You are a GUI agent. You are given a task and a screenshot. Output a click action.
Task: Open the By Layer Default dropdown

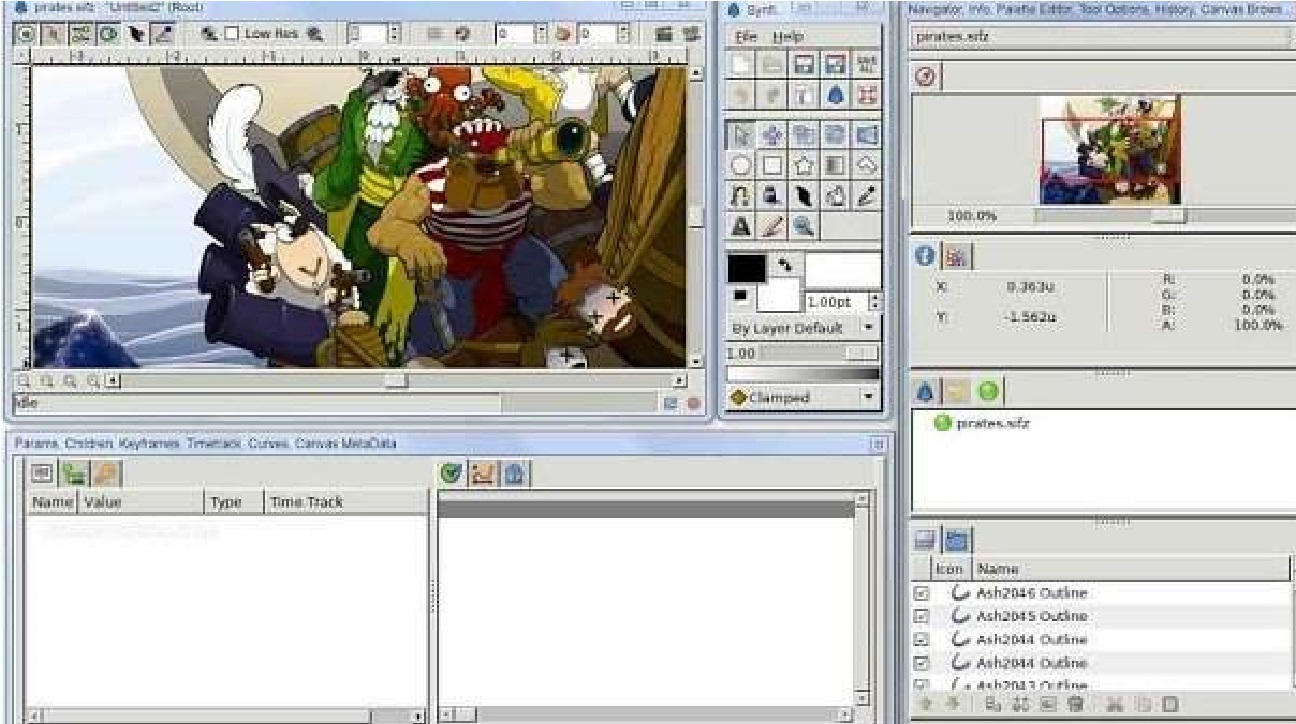(803, 328)
